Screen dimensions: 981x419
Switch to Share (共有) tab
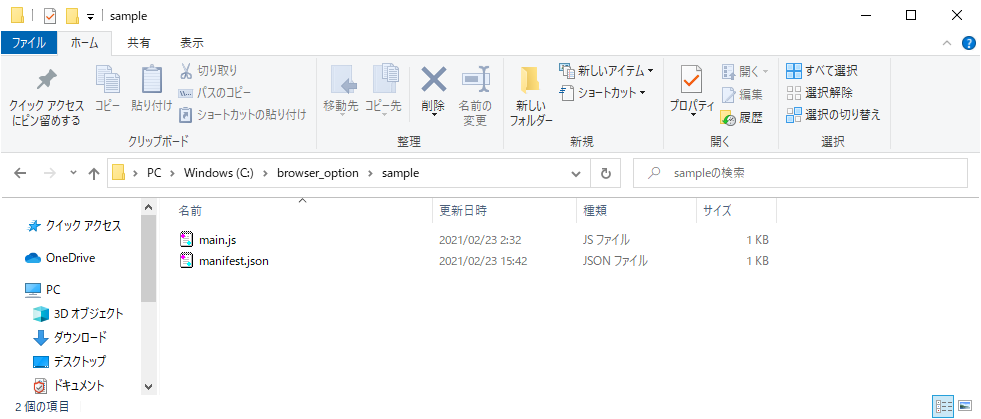point(139,43)
